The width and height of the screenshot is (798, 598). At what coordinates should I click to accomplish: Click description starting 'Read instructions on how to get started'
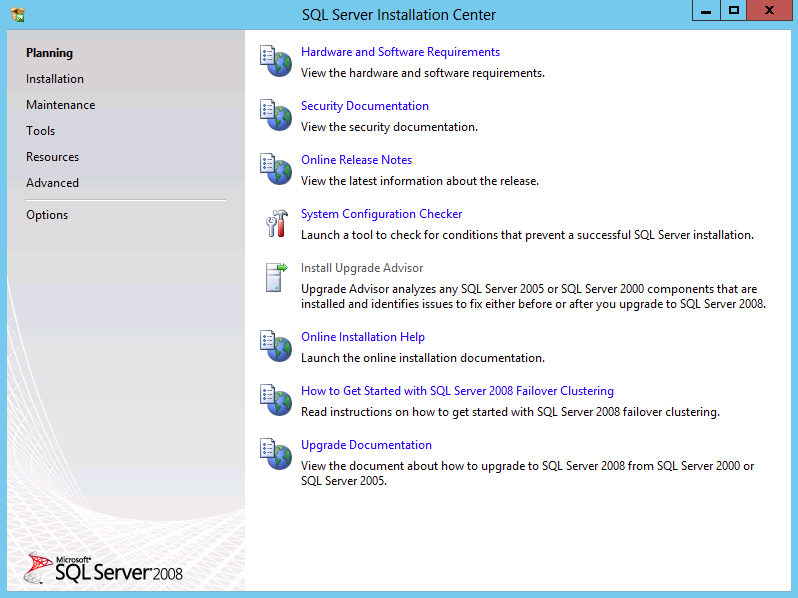click(x=510, y=412)
